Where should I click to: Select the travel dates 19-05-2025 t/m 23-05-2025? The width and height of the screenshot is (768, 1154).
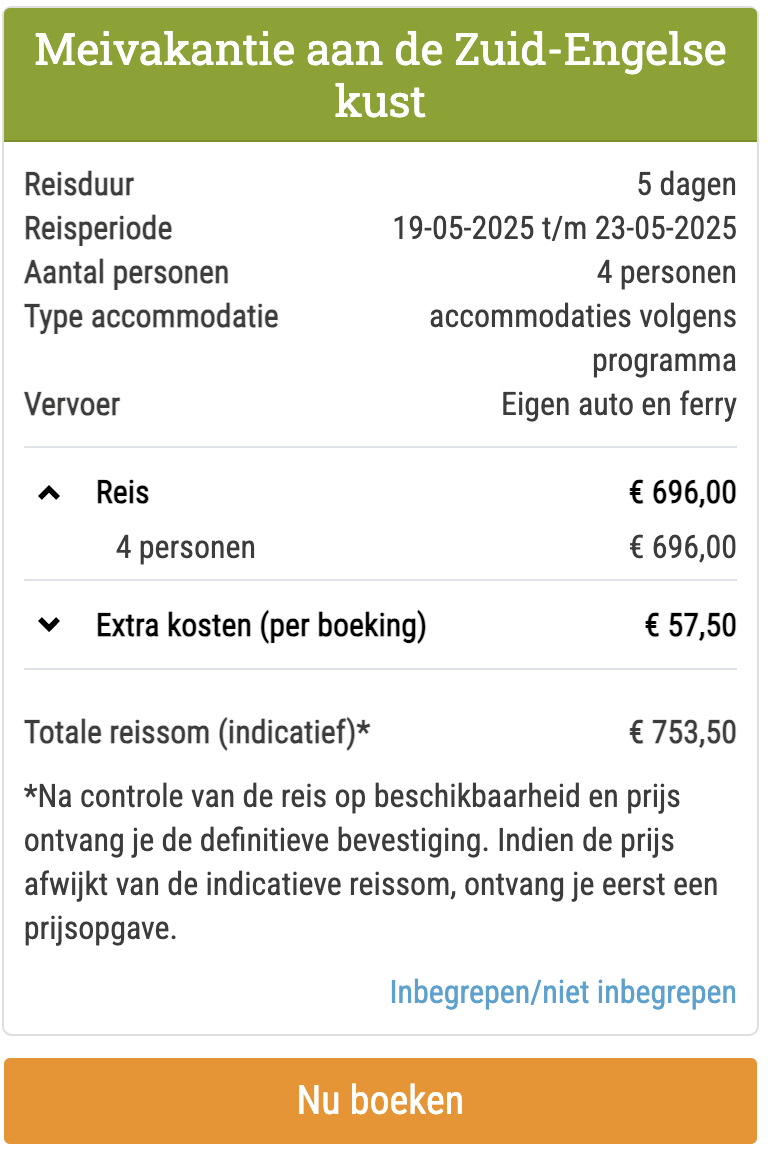tap(564, 229)
